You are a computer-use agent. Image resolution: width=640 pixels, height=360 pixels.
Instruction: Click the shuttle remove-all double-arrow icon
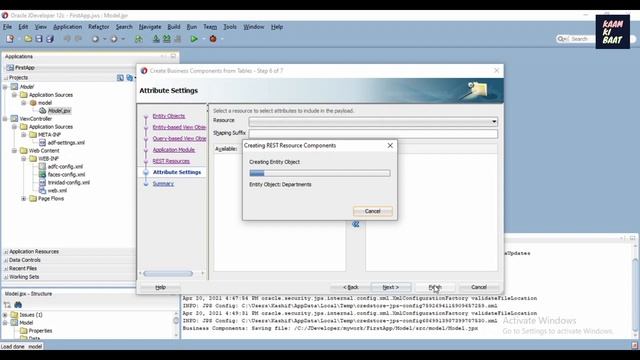pyautogui.click(x=356, y=224)
